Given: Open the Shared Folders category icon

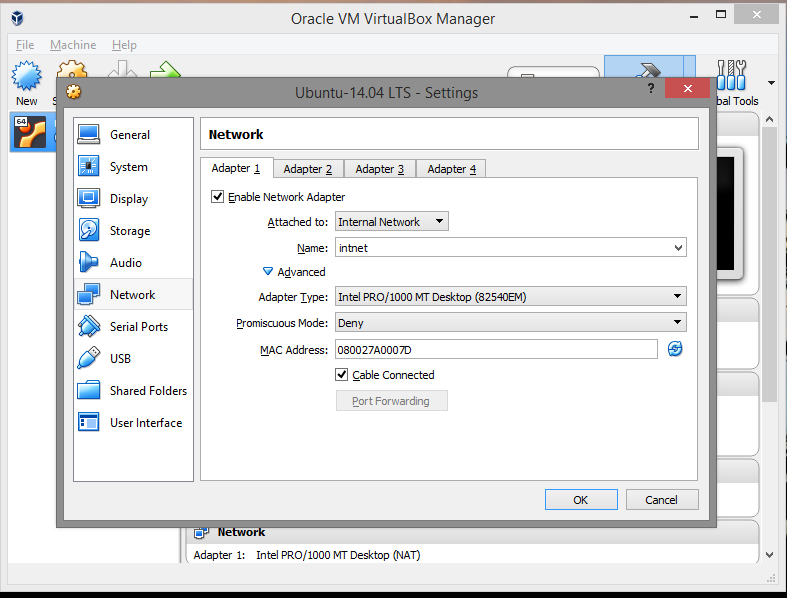Looking at the screenshot, I should 89,390.
